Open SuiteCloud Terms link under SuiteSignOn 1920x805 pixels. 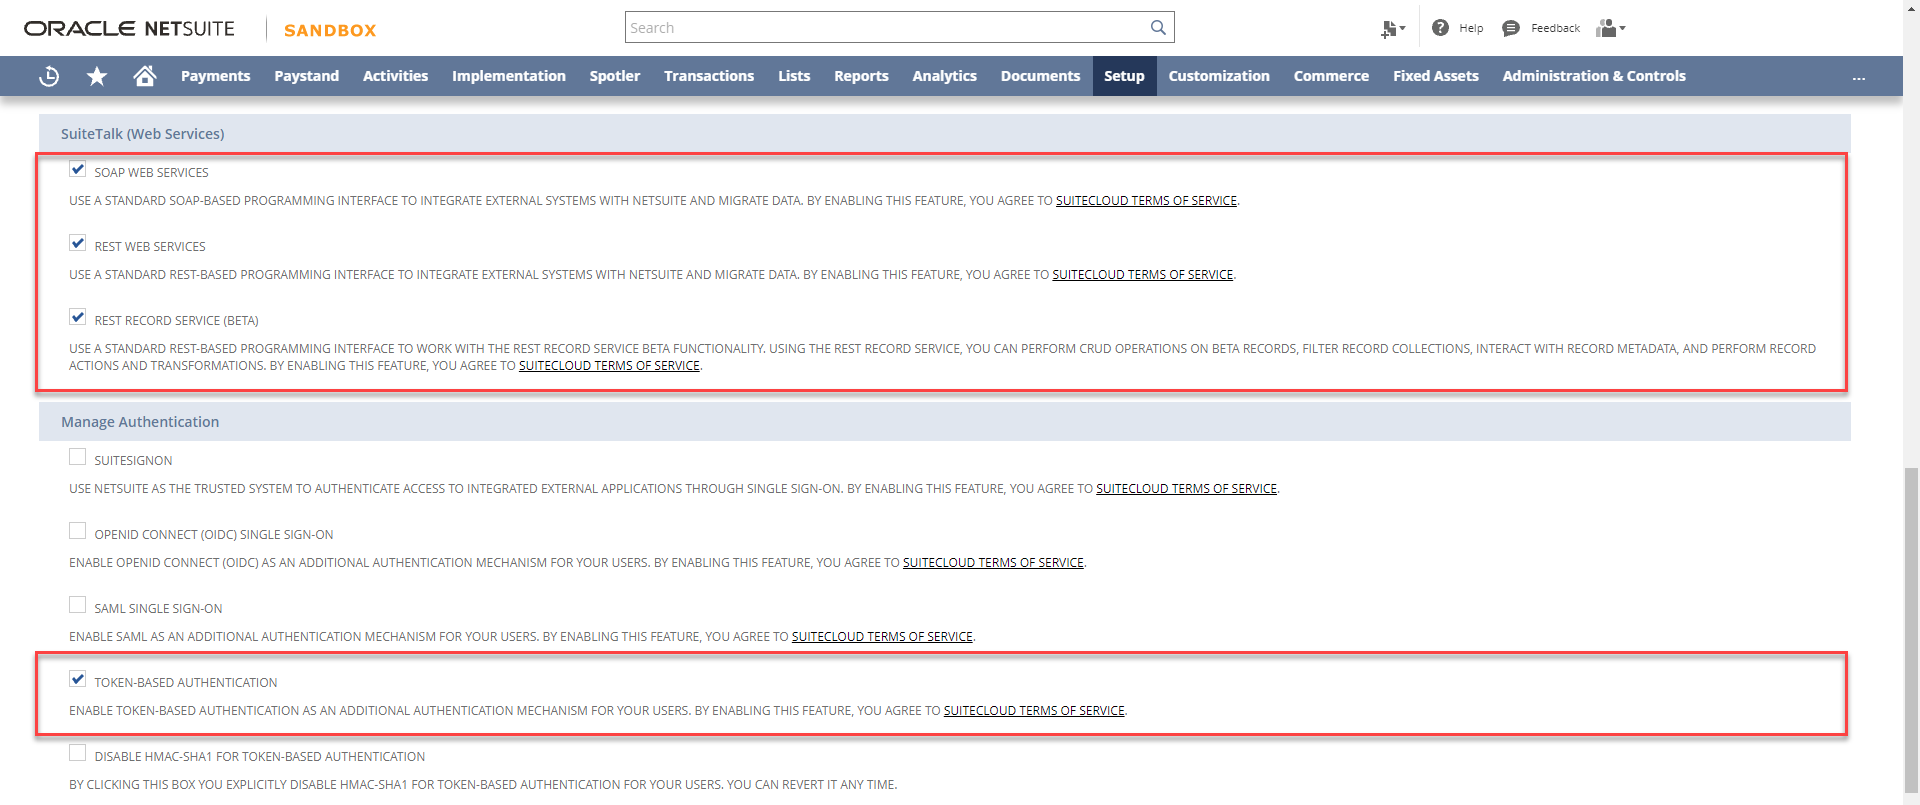(x=1186, y=489)
